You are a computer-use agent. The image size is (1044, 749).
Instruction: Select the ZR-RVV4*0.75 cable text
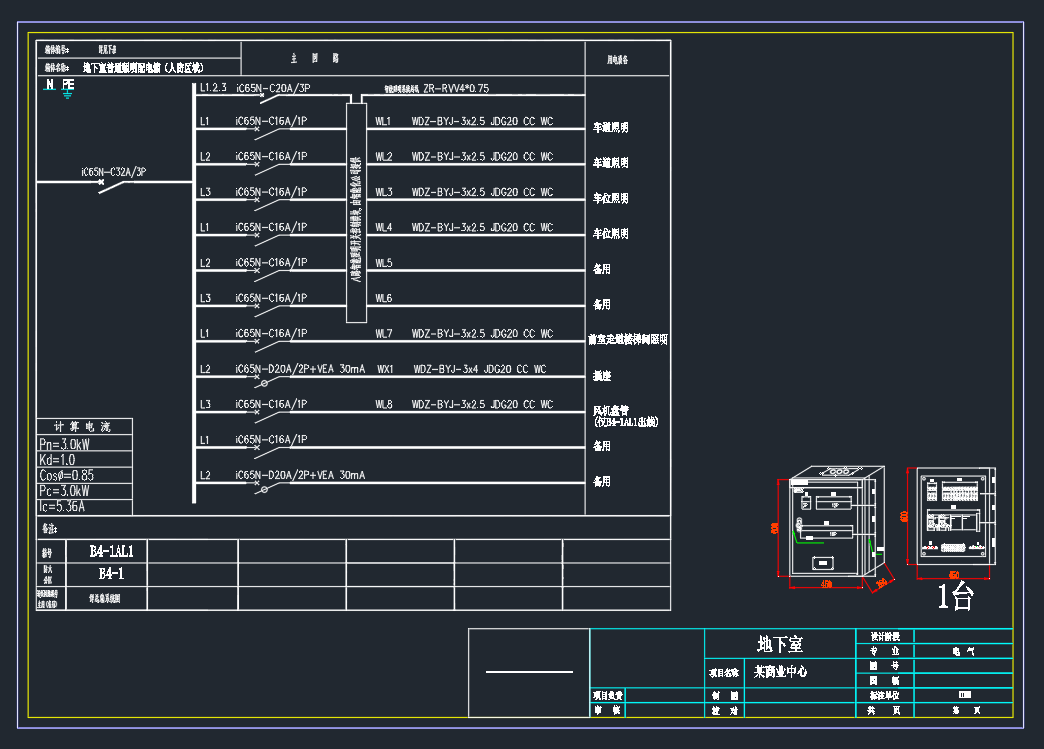pos(456,88)
